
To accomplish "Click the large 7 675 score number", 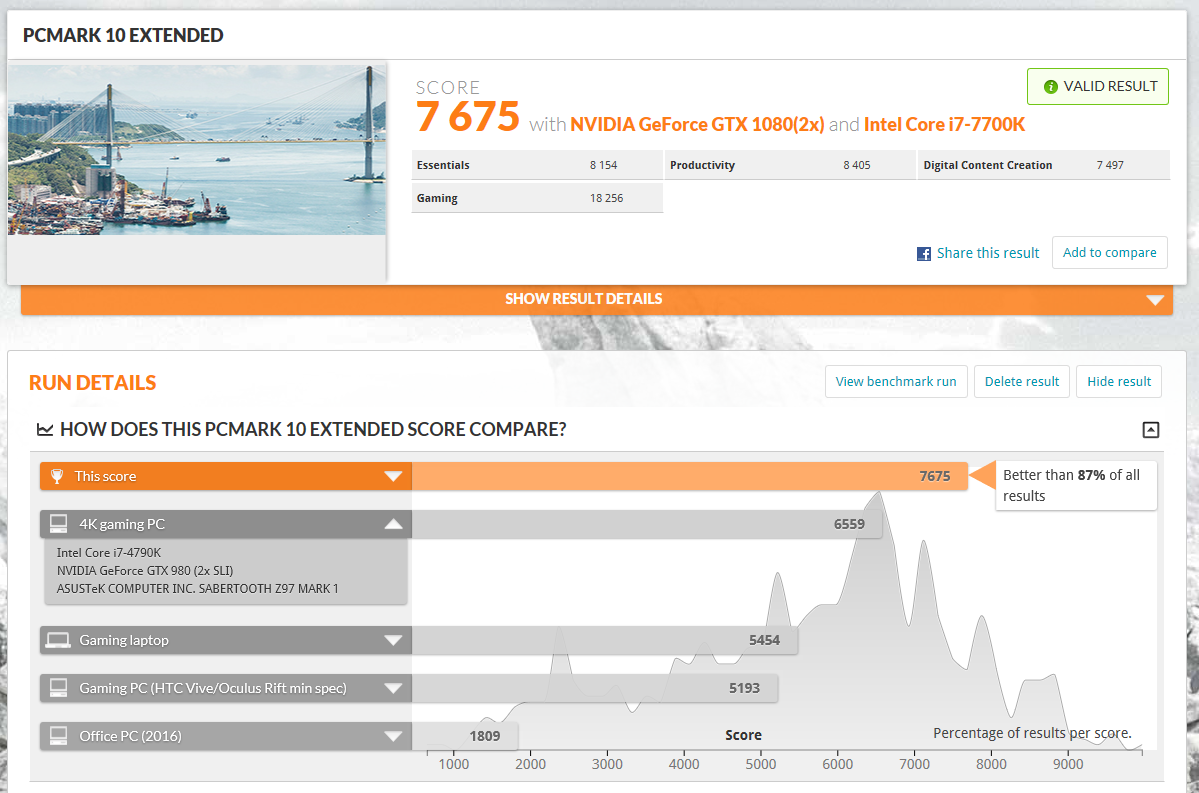I will coord(467,117).
